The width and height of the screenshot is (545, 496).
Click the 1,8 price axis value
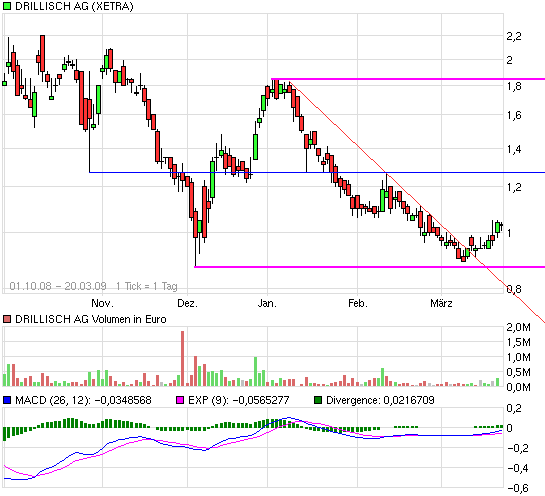click(514, 86)
